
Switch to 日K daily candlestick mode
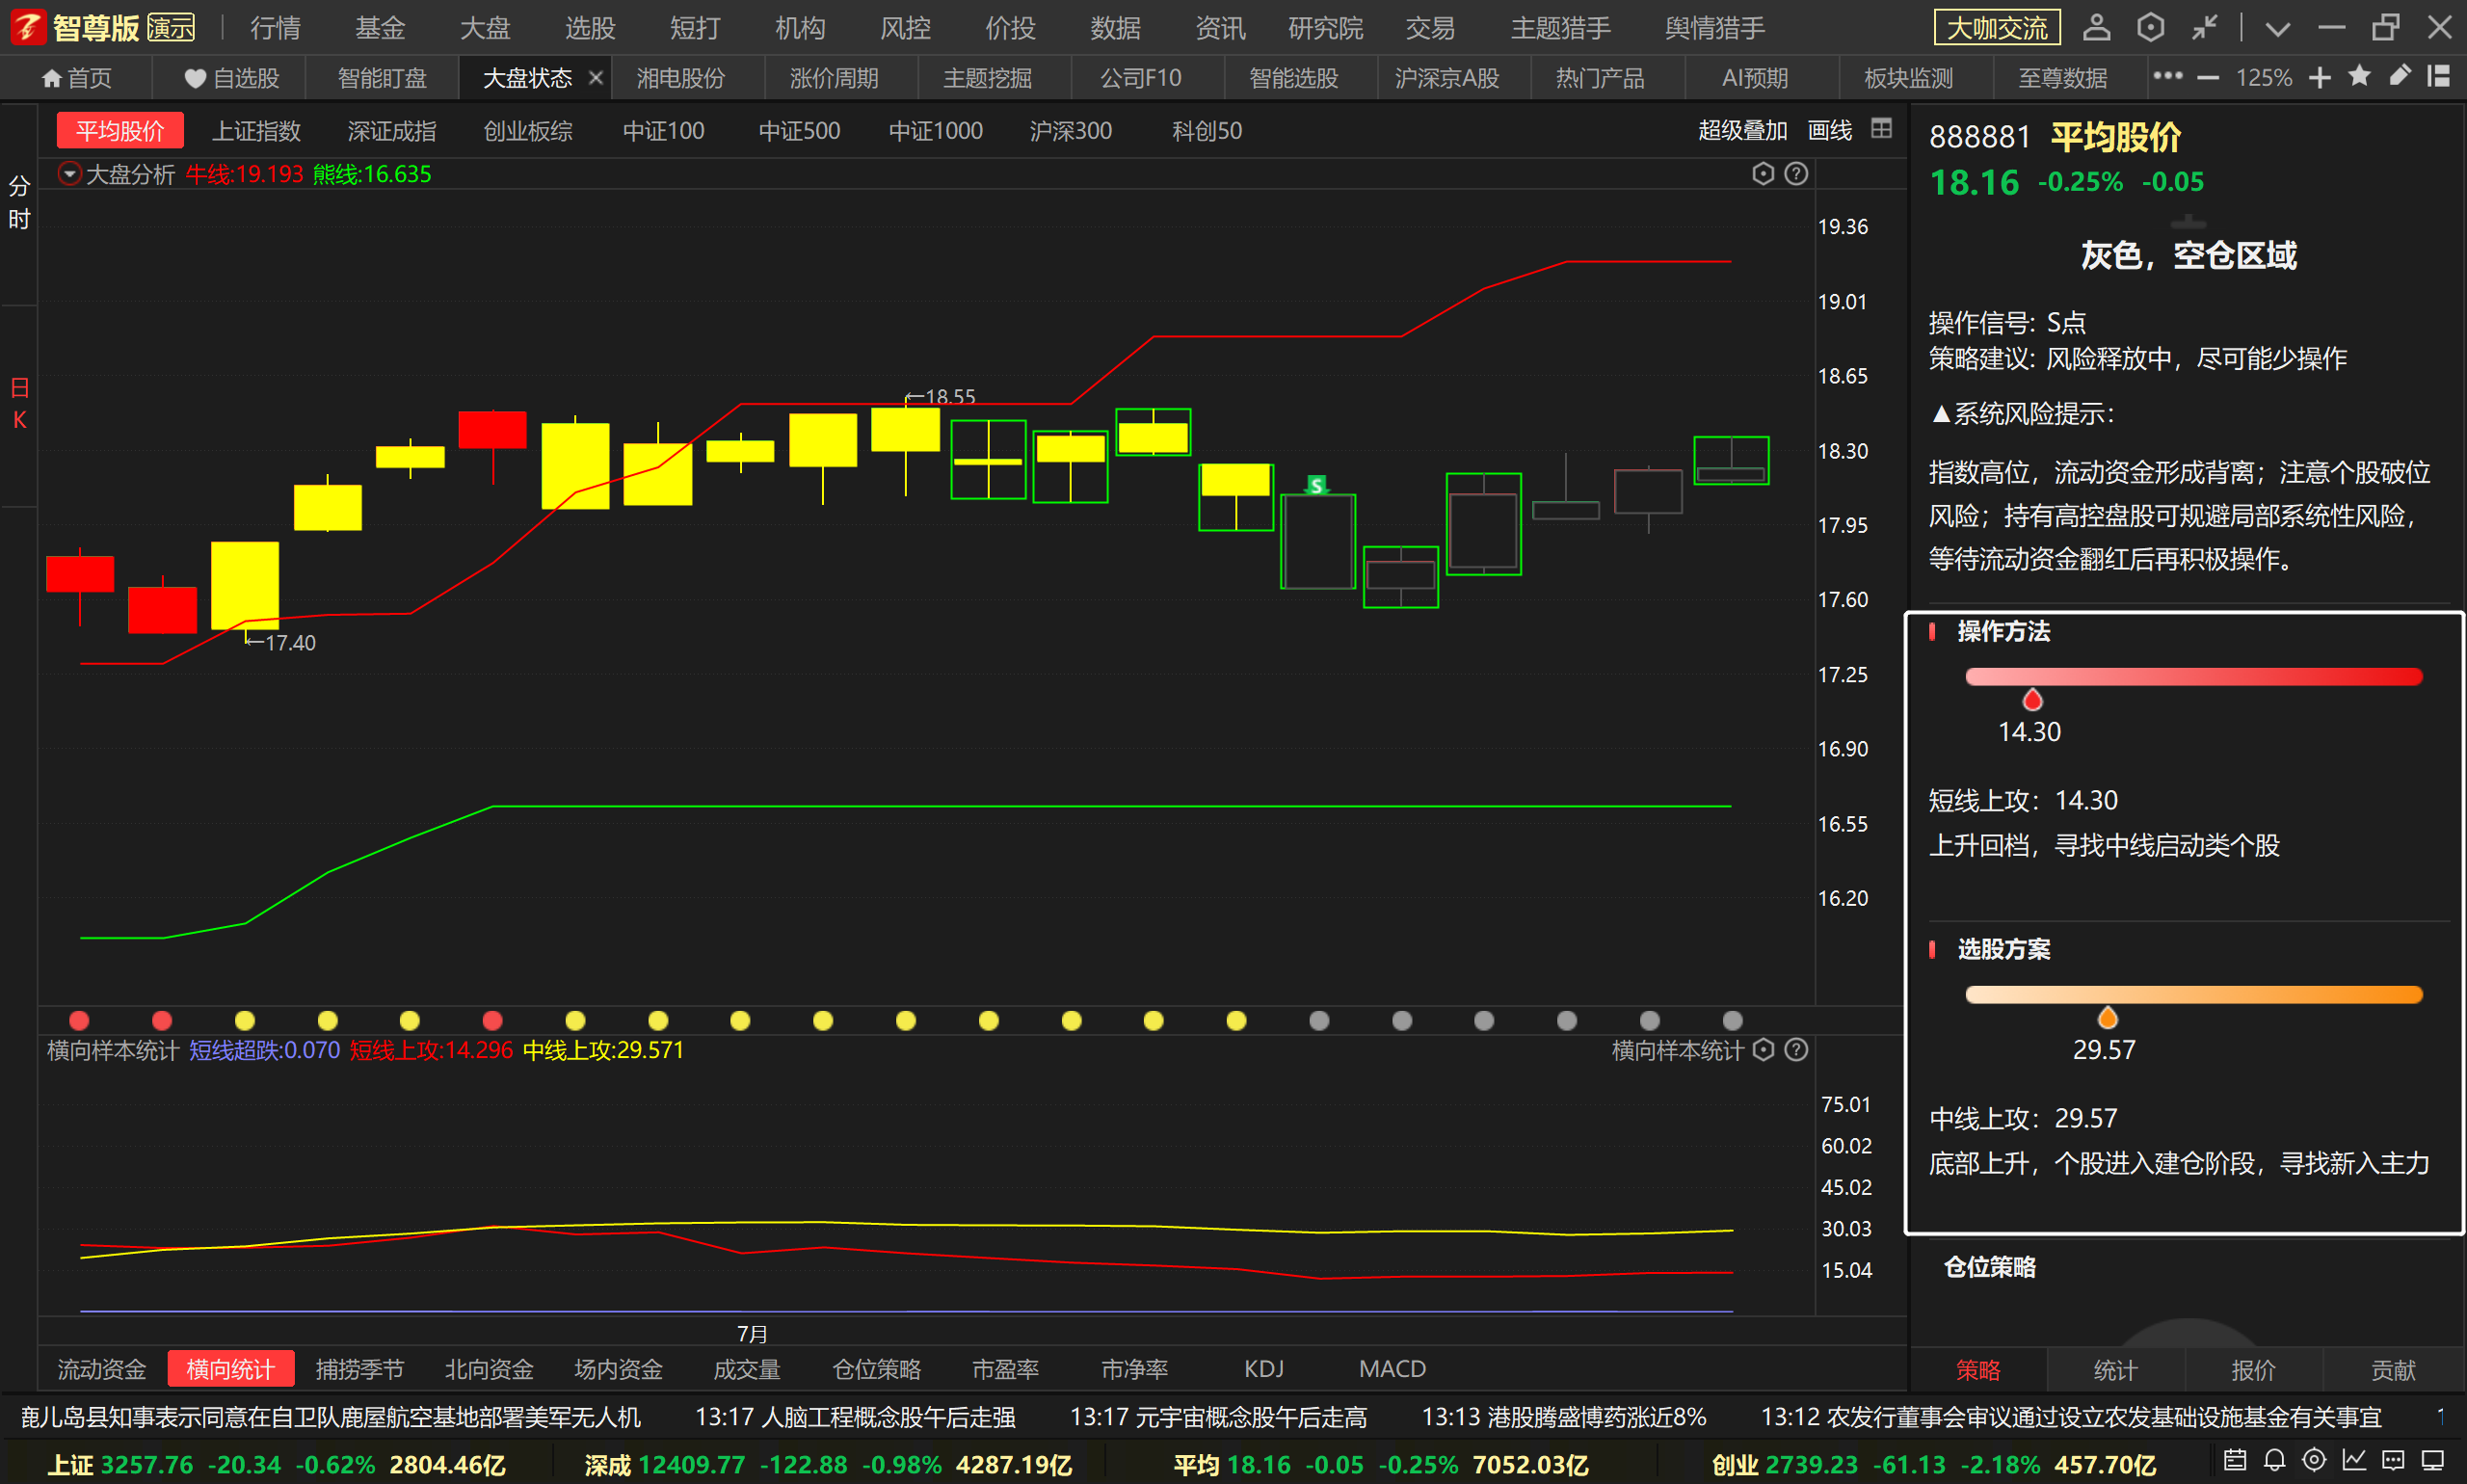tap(19, 404)
